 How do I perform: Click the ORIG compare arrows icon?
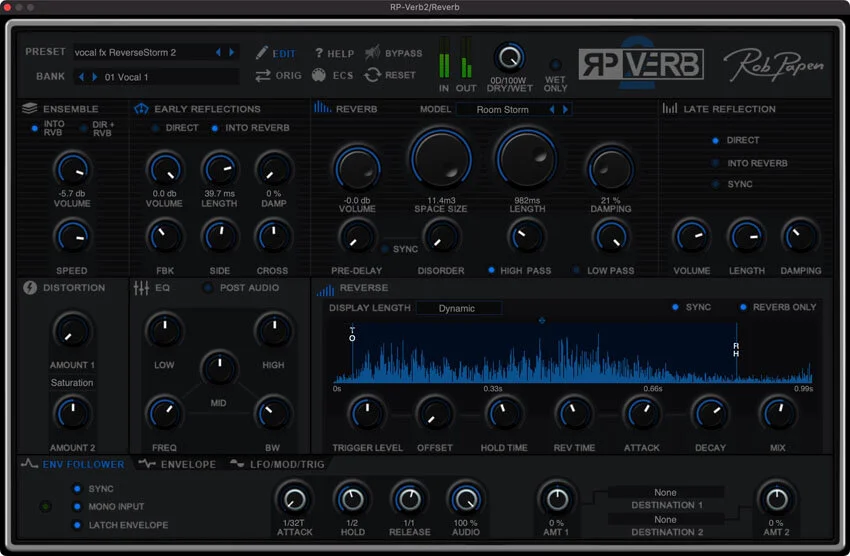point(263,75)
